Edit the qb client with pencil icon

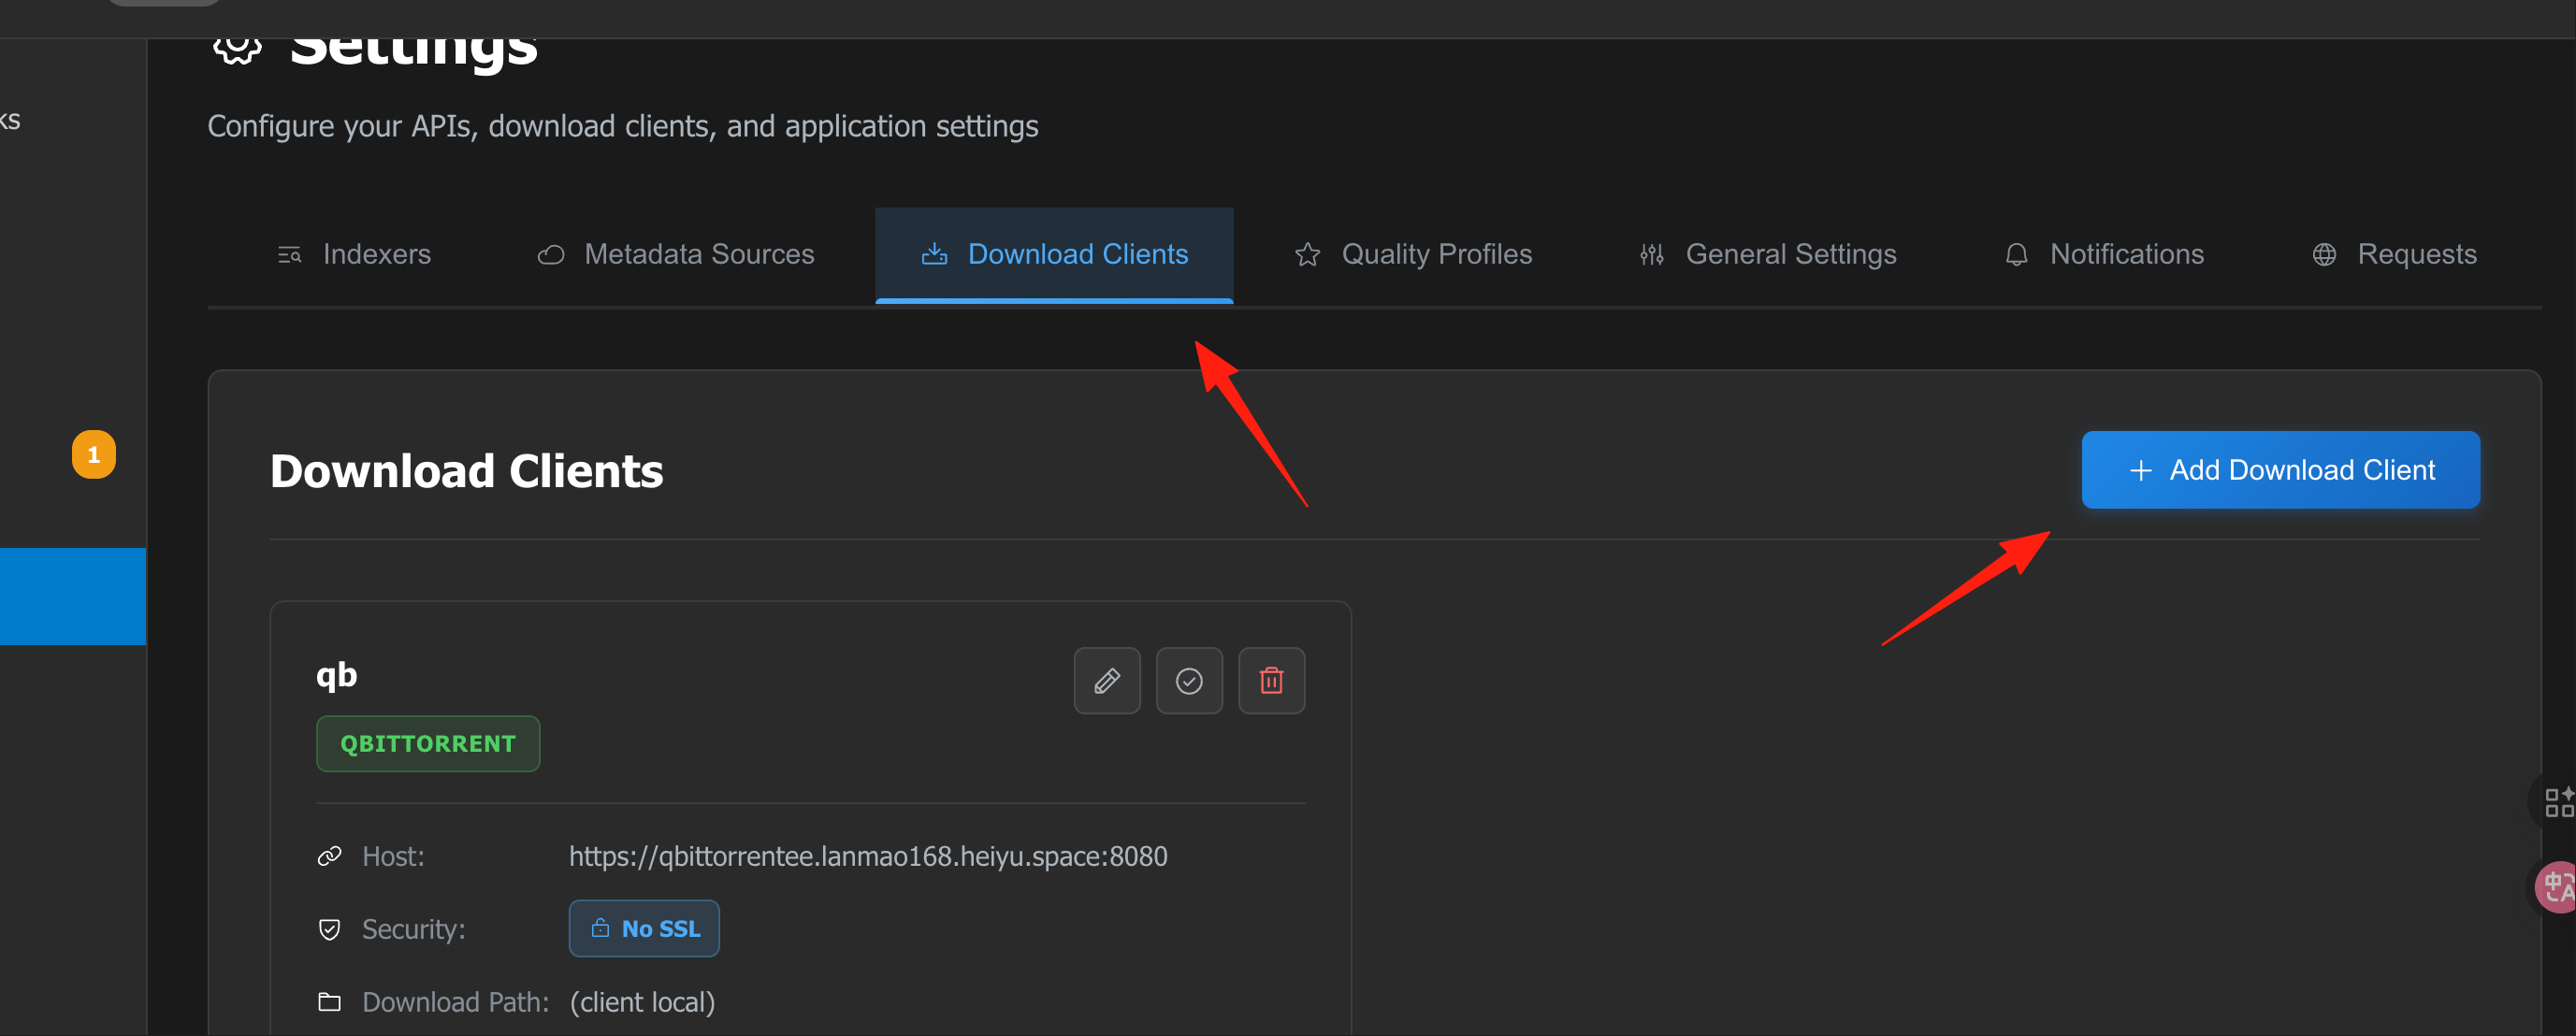pos(1107,681)
